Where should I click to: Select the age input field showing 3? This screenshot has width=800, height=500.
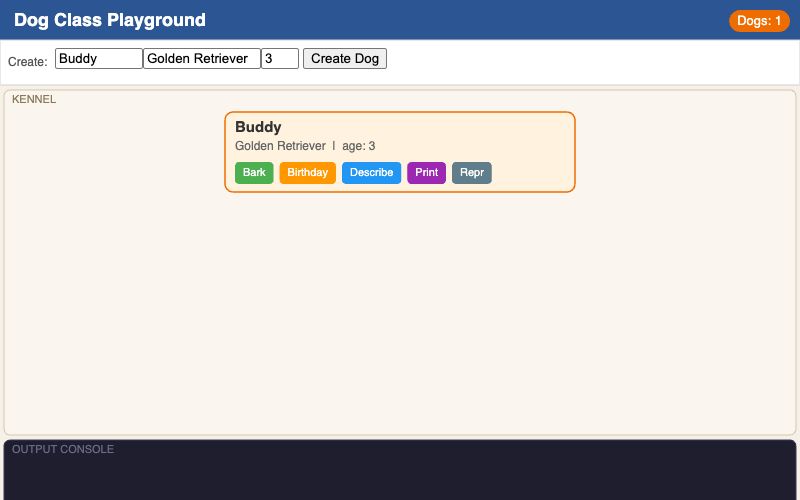[279, 59]
